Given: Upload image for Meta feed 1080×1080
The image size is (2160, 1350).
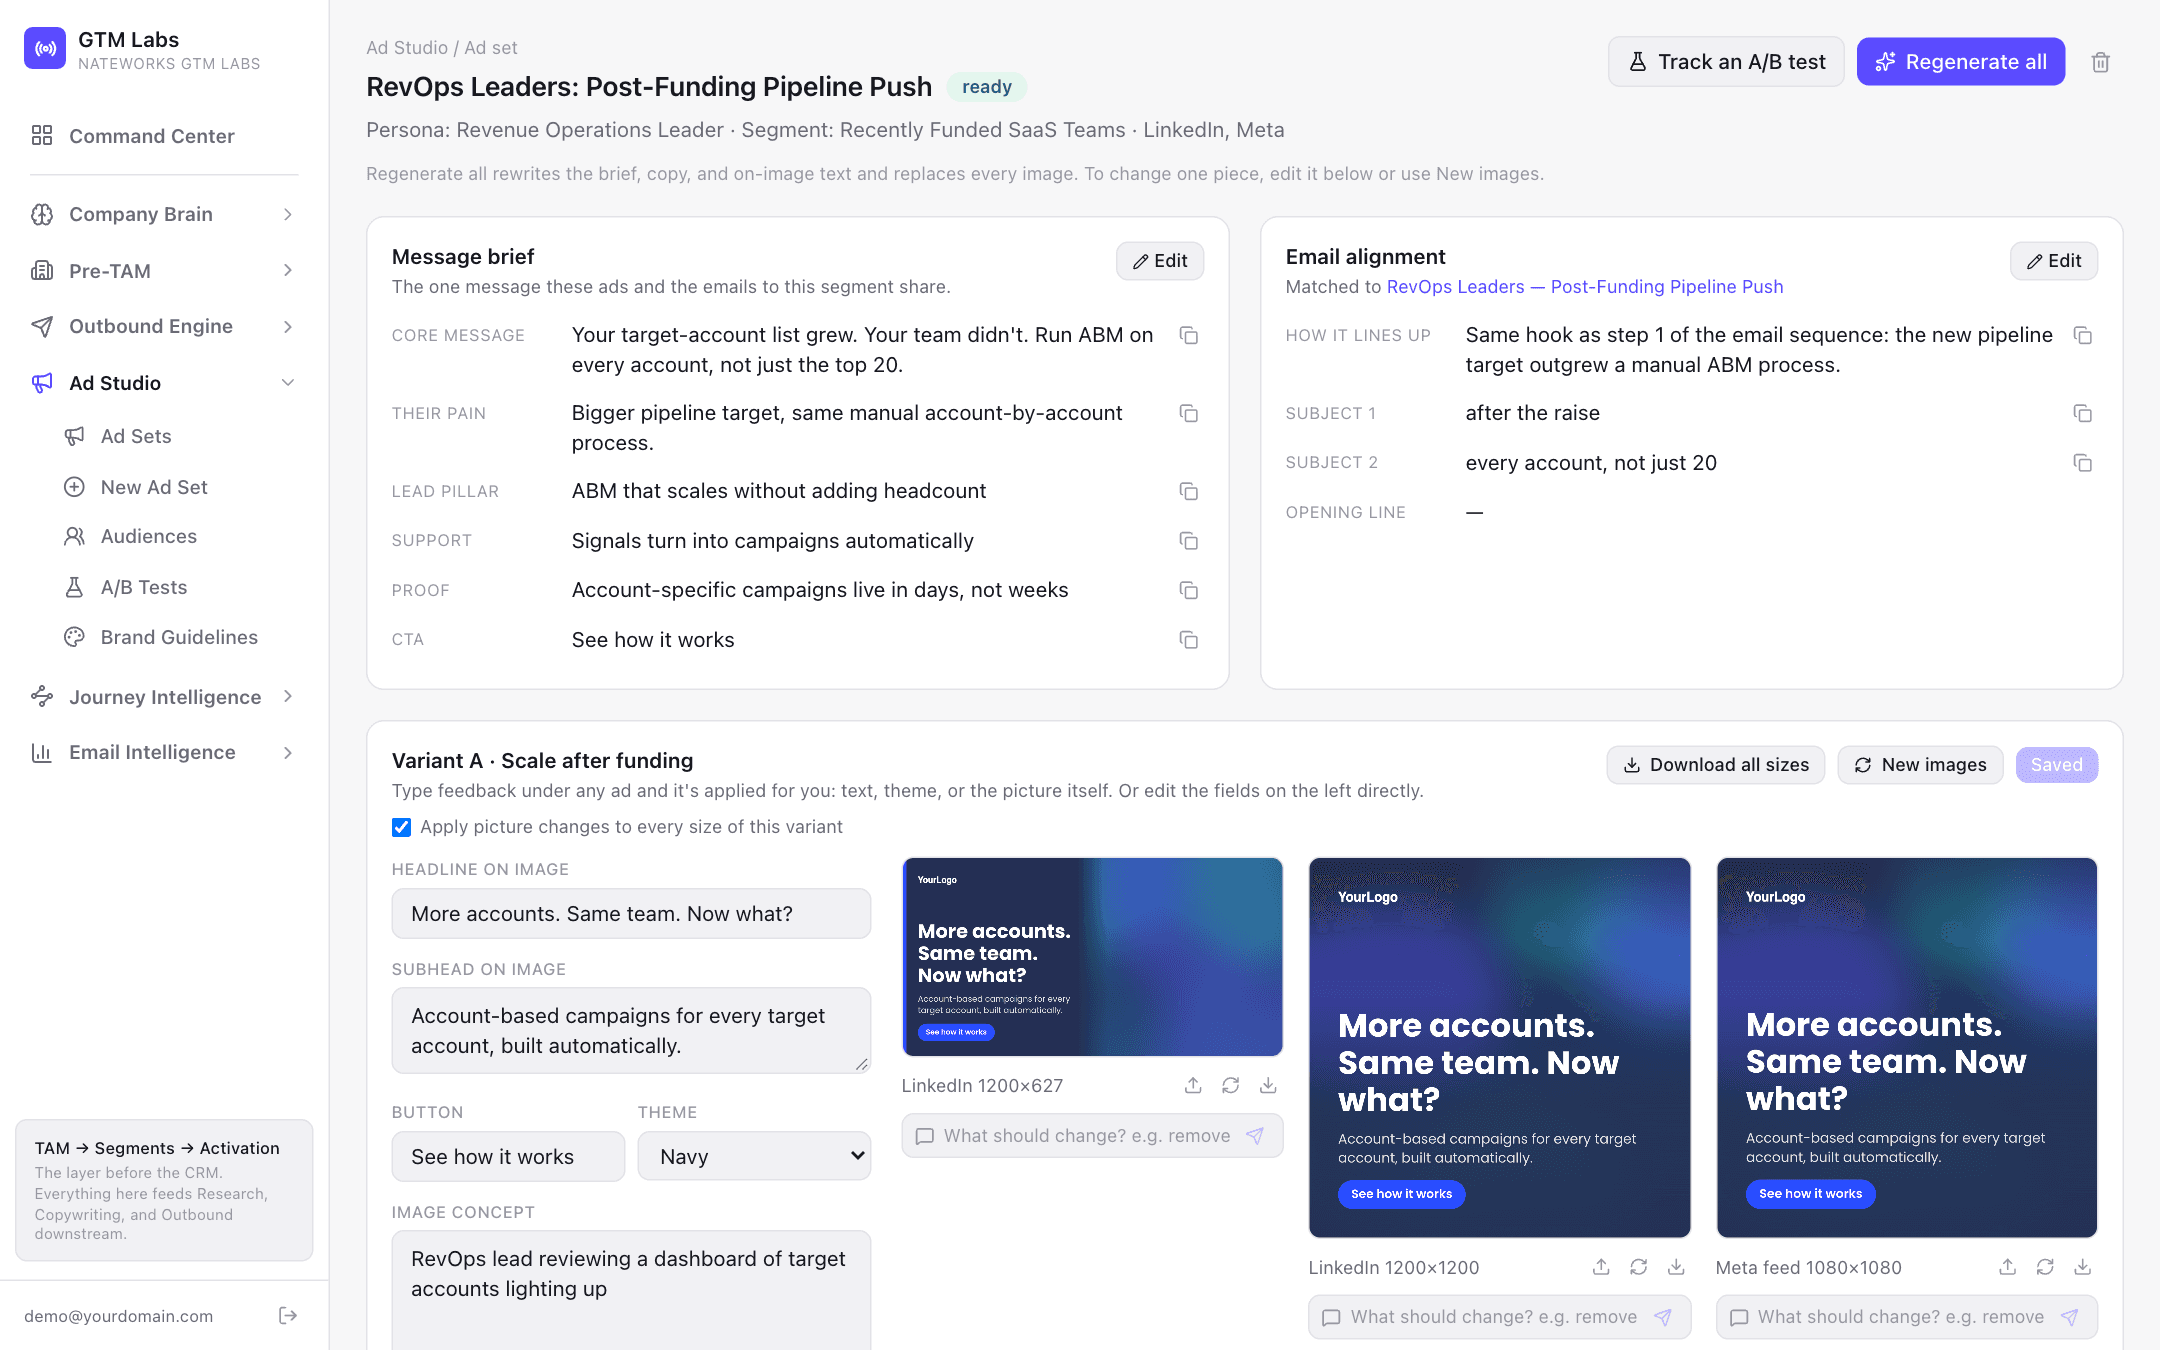Looking at the screenshot, I should 2007,1267.
